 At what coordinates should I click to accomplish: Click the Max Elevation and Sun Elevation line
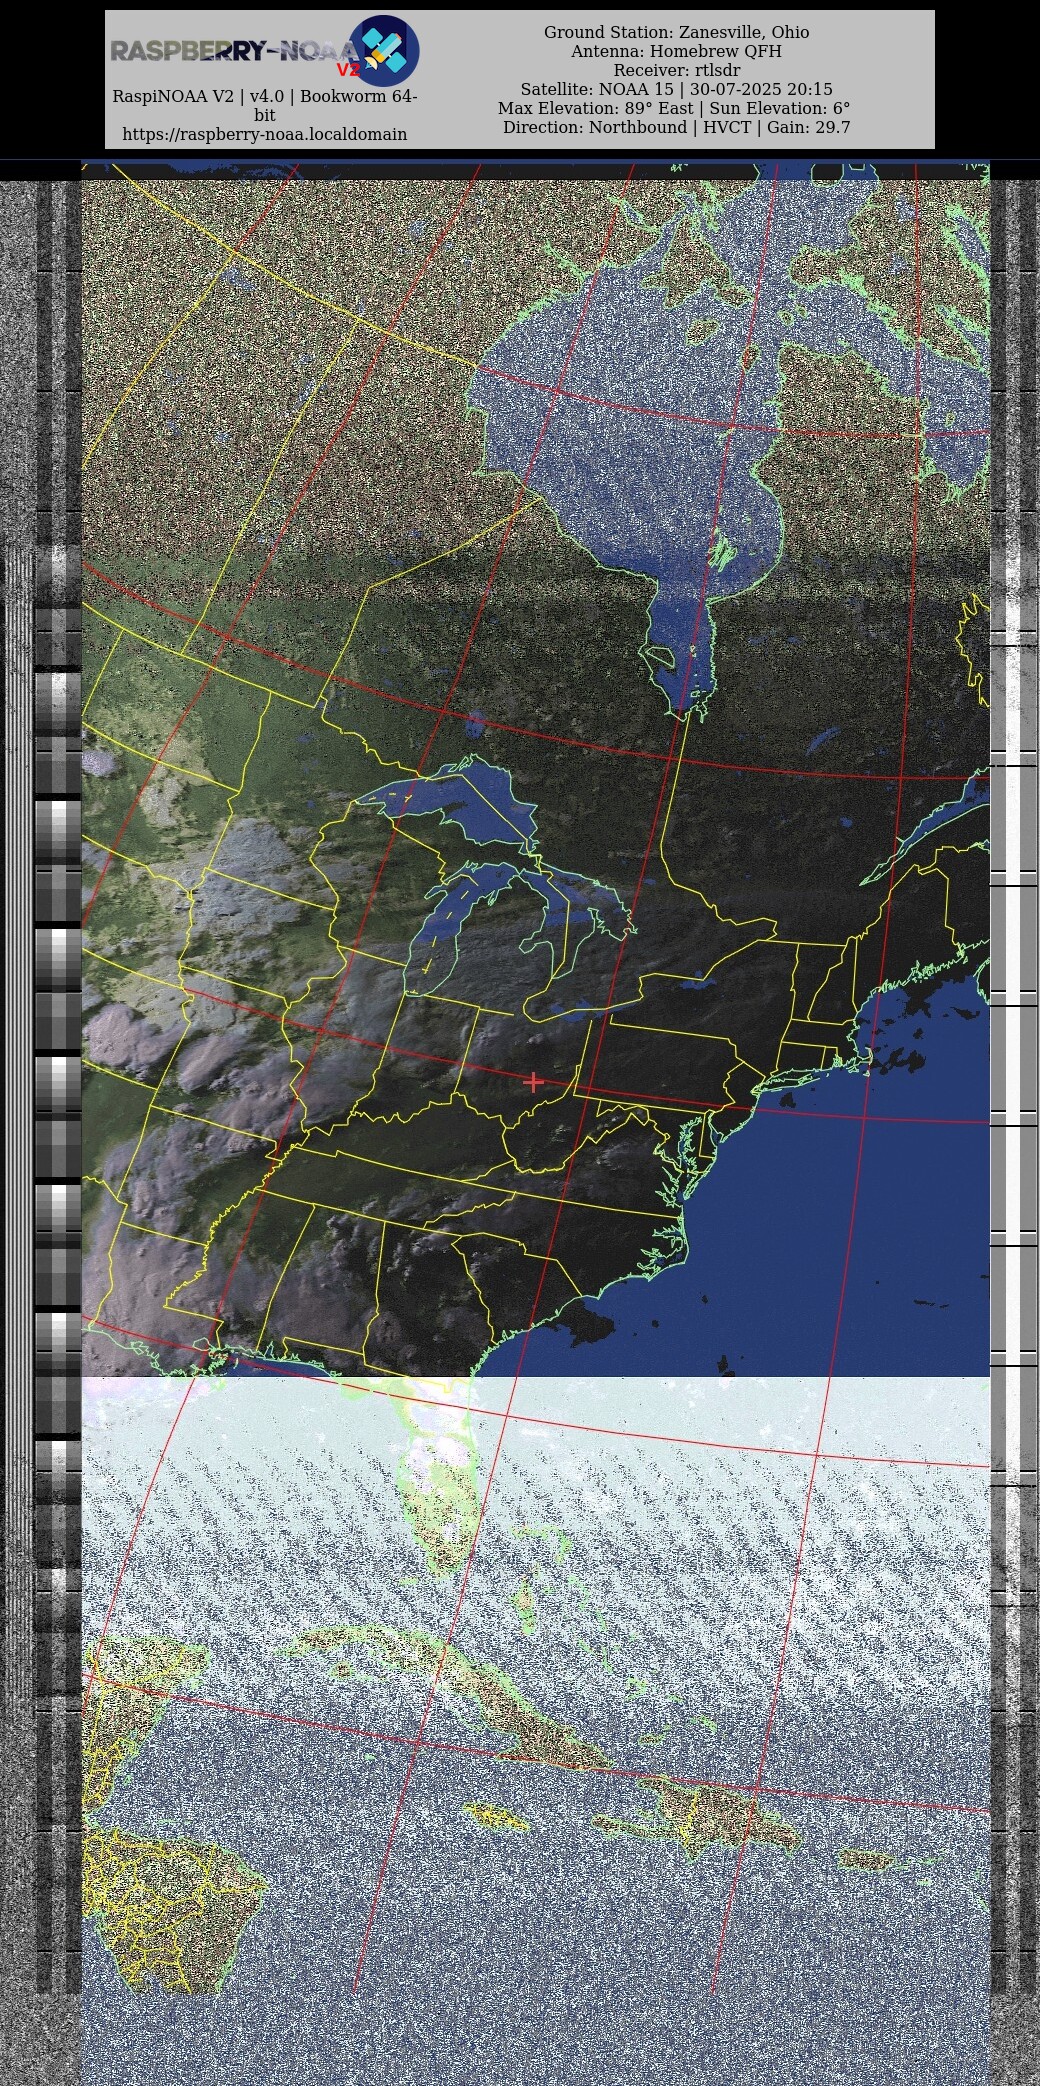[x=676, y=108]
